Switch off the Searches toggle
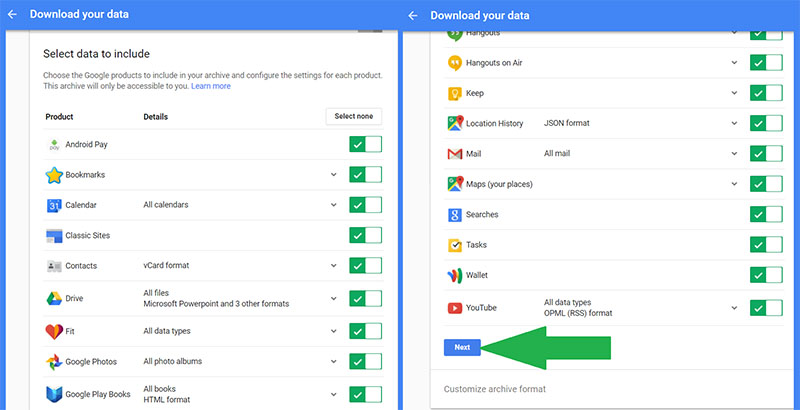Image resolution: width=800 pixels, height=410 pixels. [766, 215]
